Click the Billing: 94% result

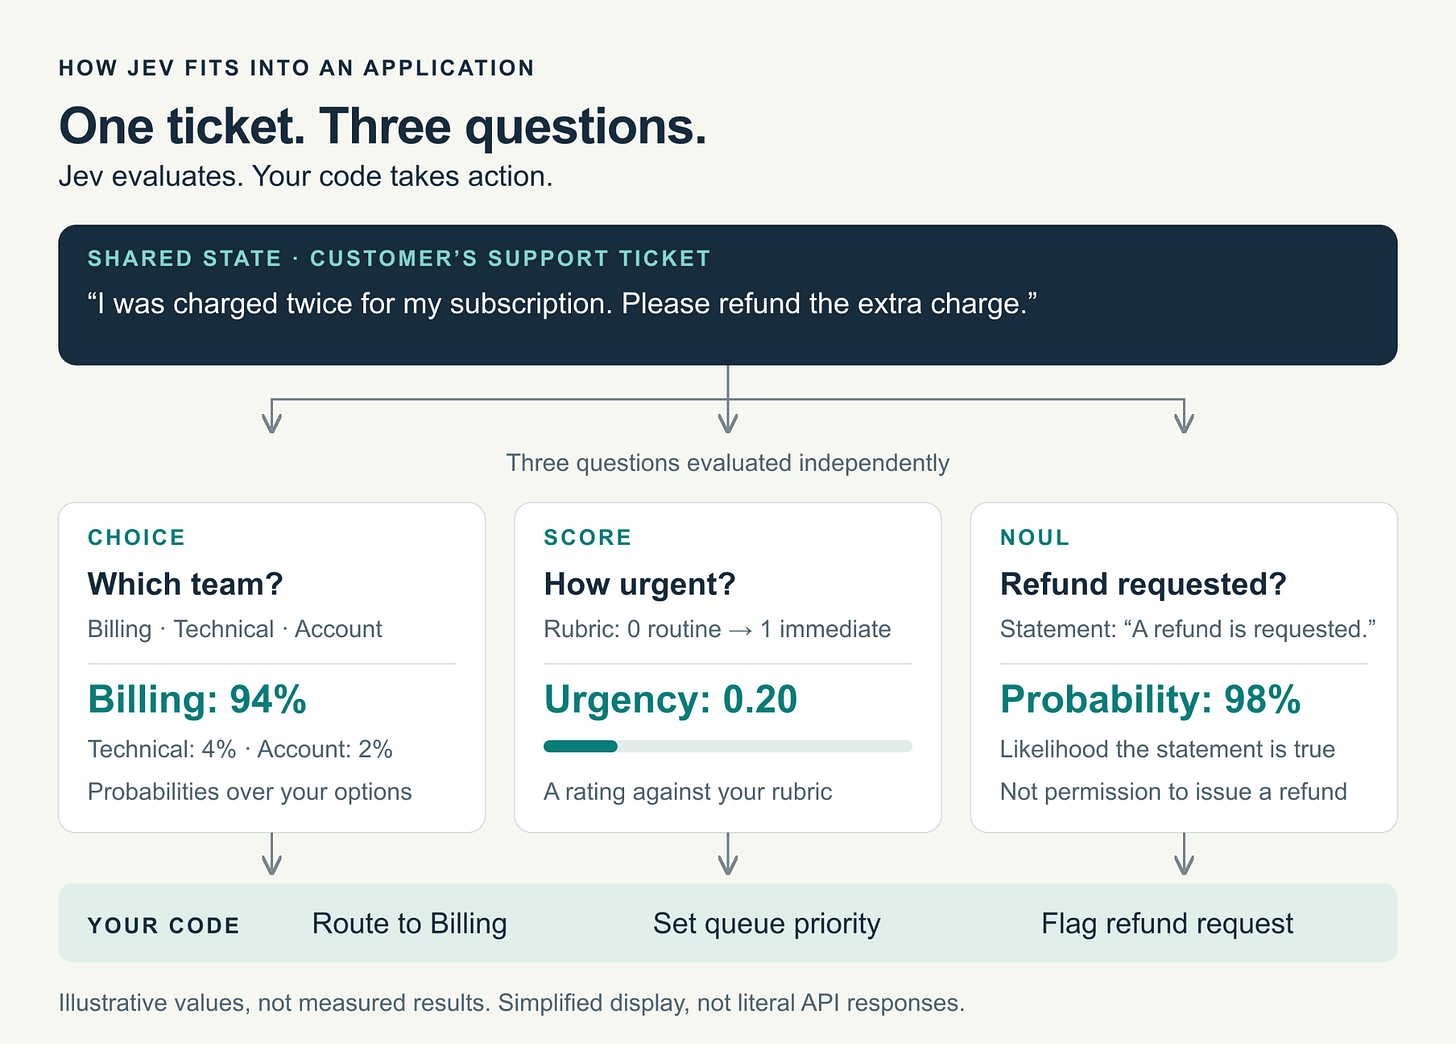(197, 699)
